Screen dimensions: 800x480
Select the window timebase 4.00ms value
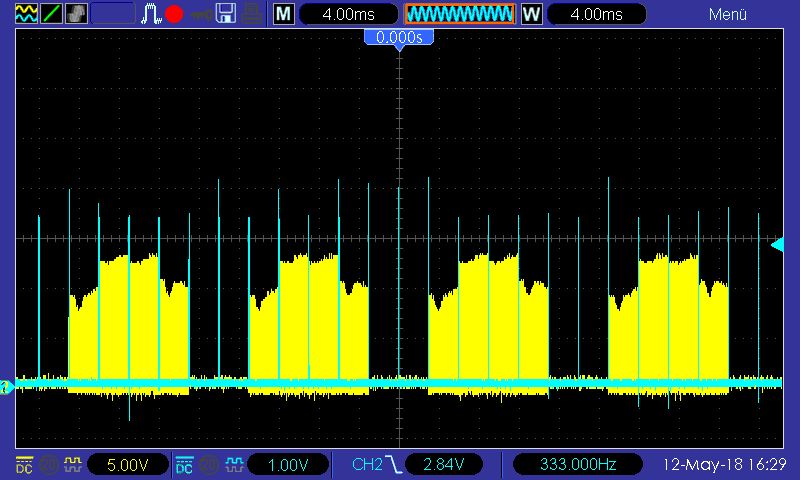click(594, 14)
